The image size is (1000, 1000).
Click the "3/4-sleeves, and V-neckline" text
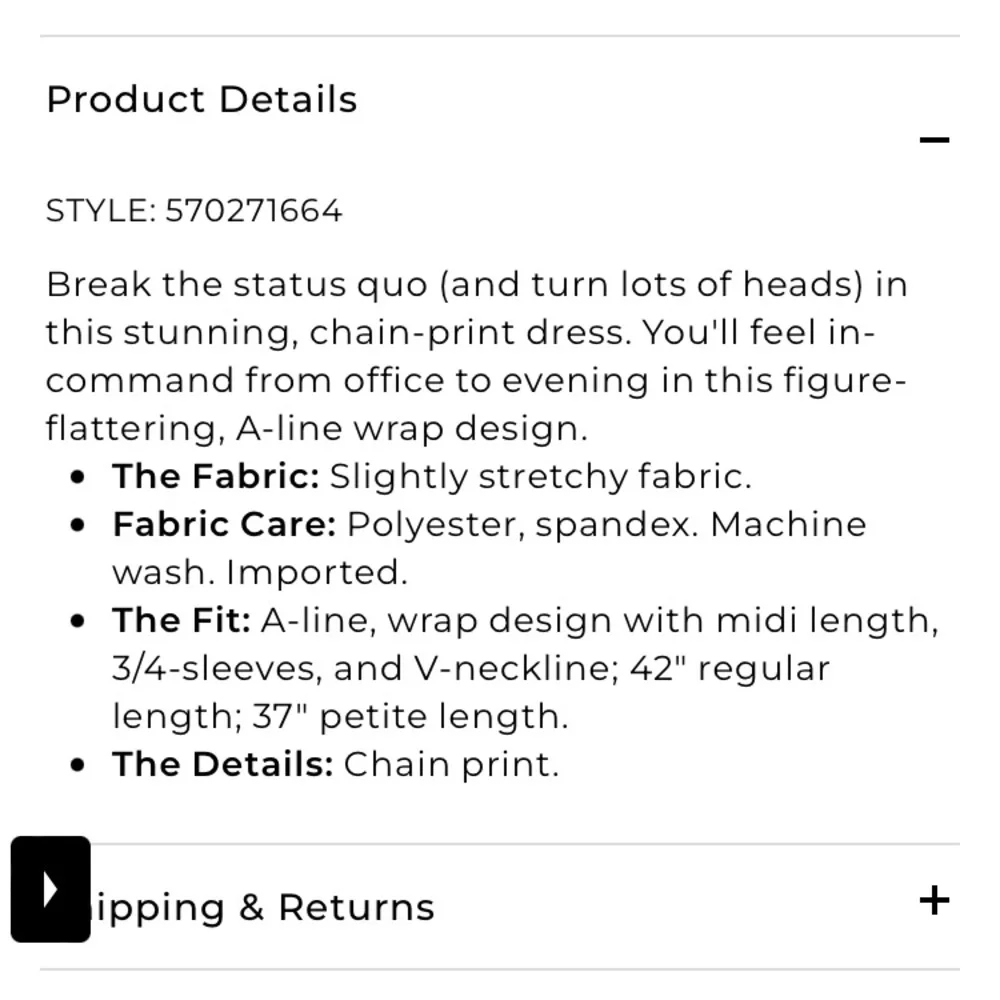tap(360, 668)
